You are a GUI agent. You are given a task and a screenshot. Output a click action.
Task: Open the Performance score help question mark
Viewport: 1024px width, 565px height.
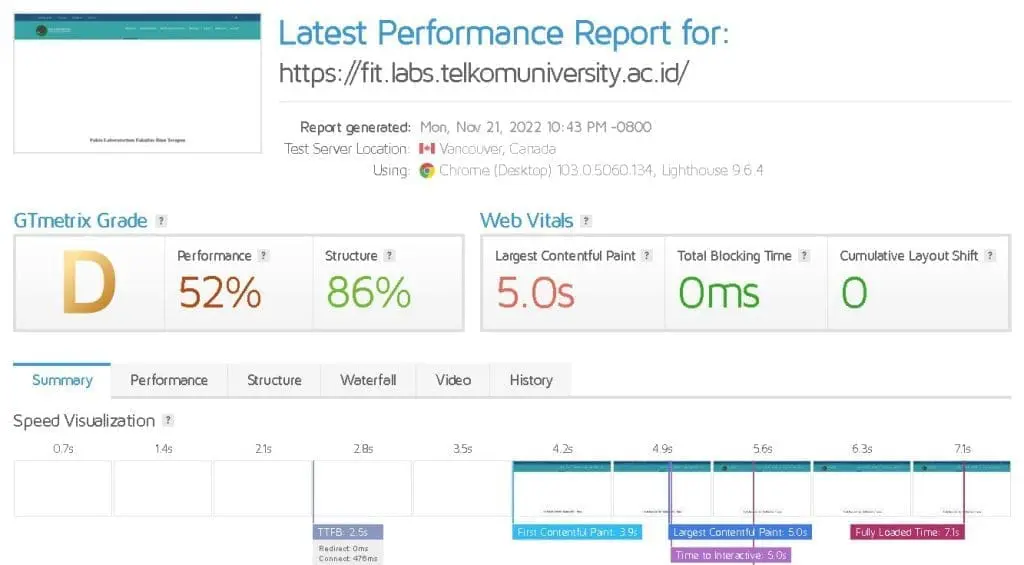pyautogui.click(x=263, y=255)
